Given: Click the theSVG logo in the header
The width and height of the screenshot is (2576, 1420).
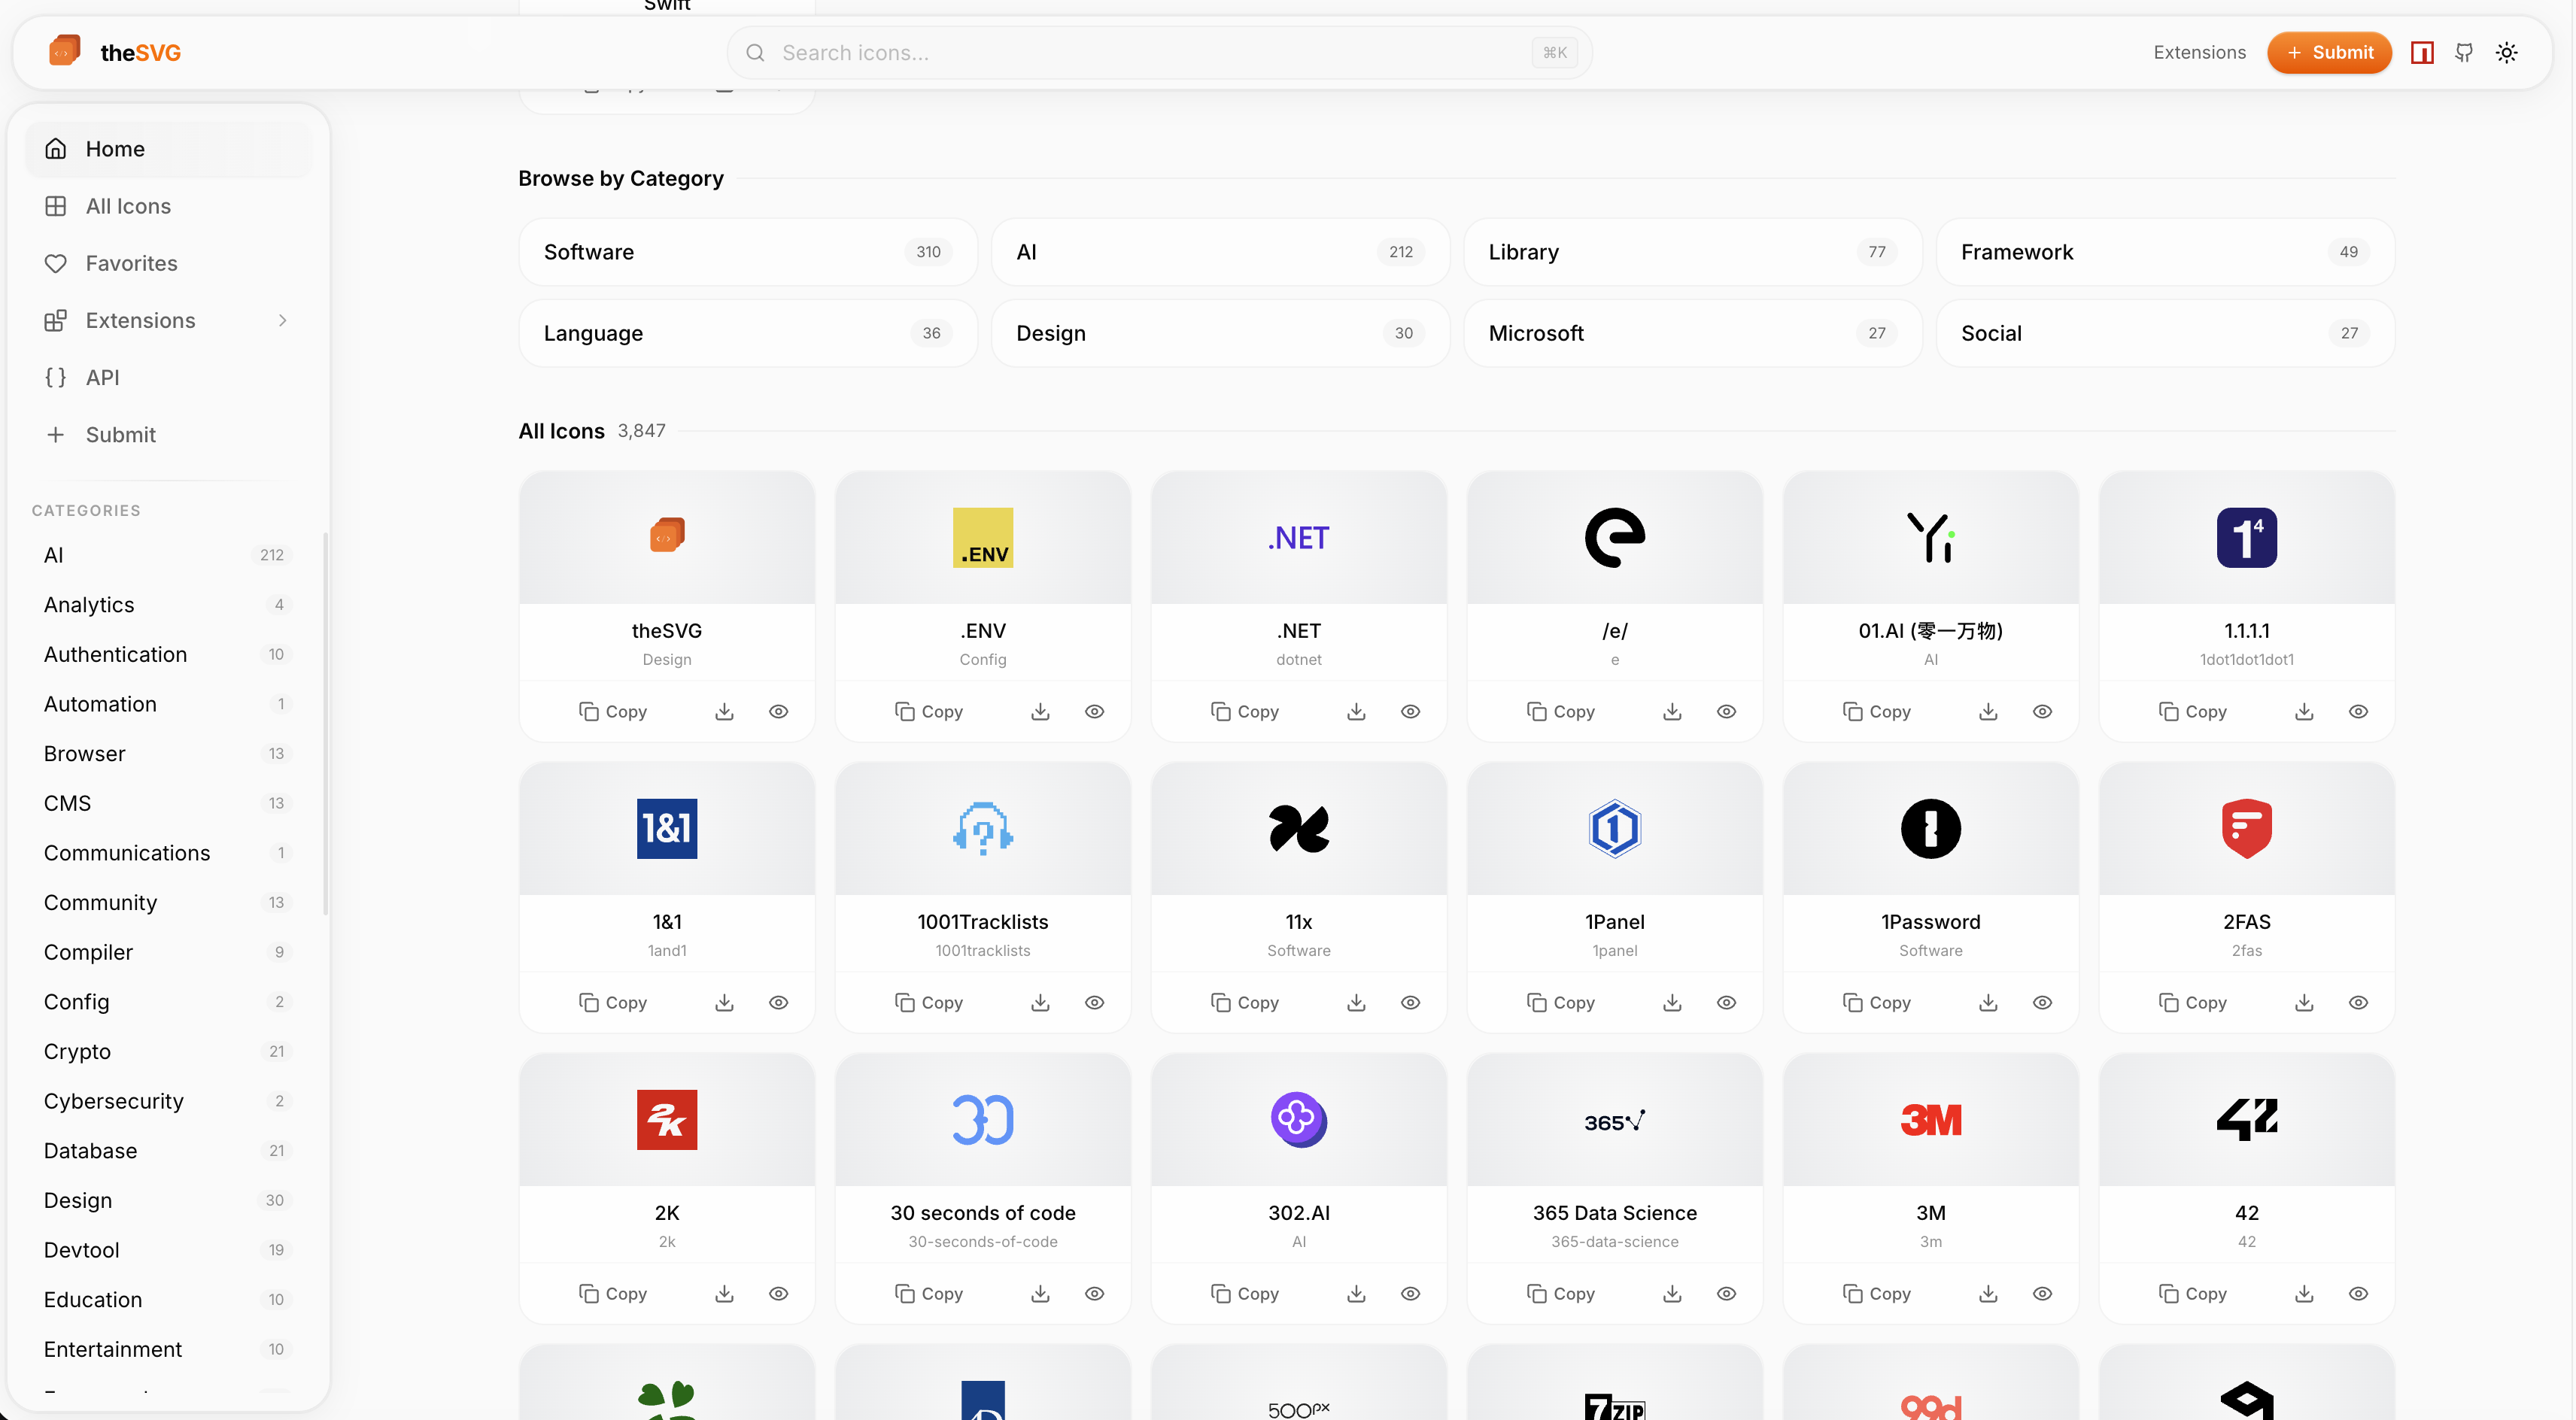Looking at the screenshot, I should (114, 51).
